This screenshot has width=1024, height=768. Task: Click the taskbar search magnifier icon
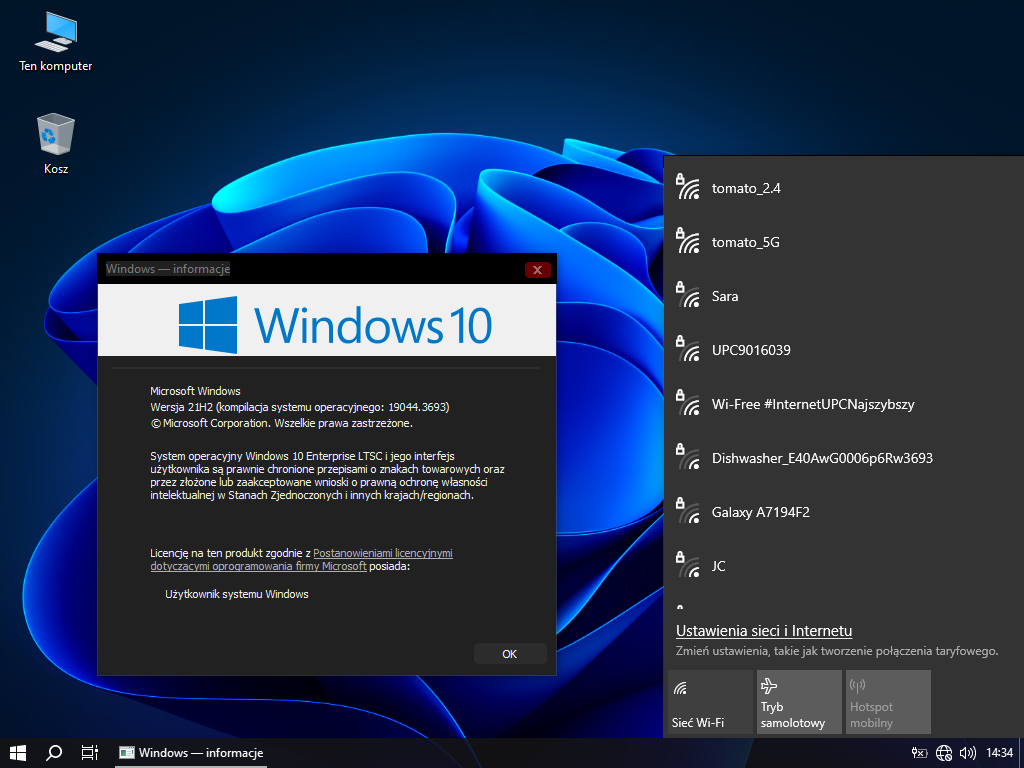point(55,752)
